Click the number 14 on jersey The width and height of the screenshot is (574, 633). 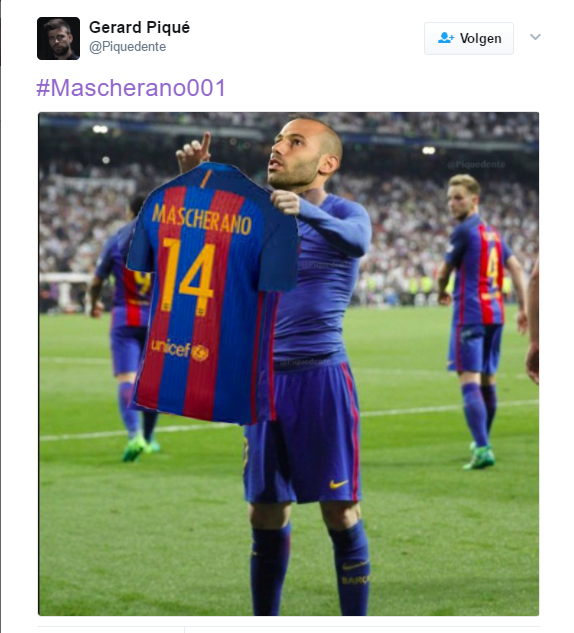tap(187, 275)
